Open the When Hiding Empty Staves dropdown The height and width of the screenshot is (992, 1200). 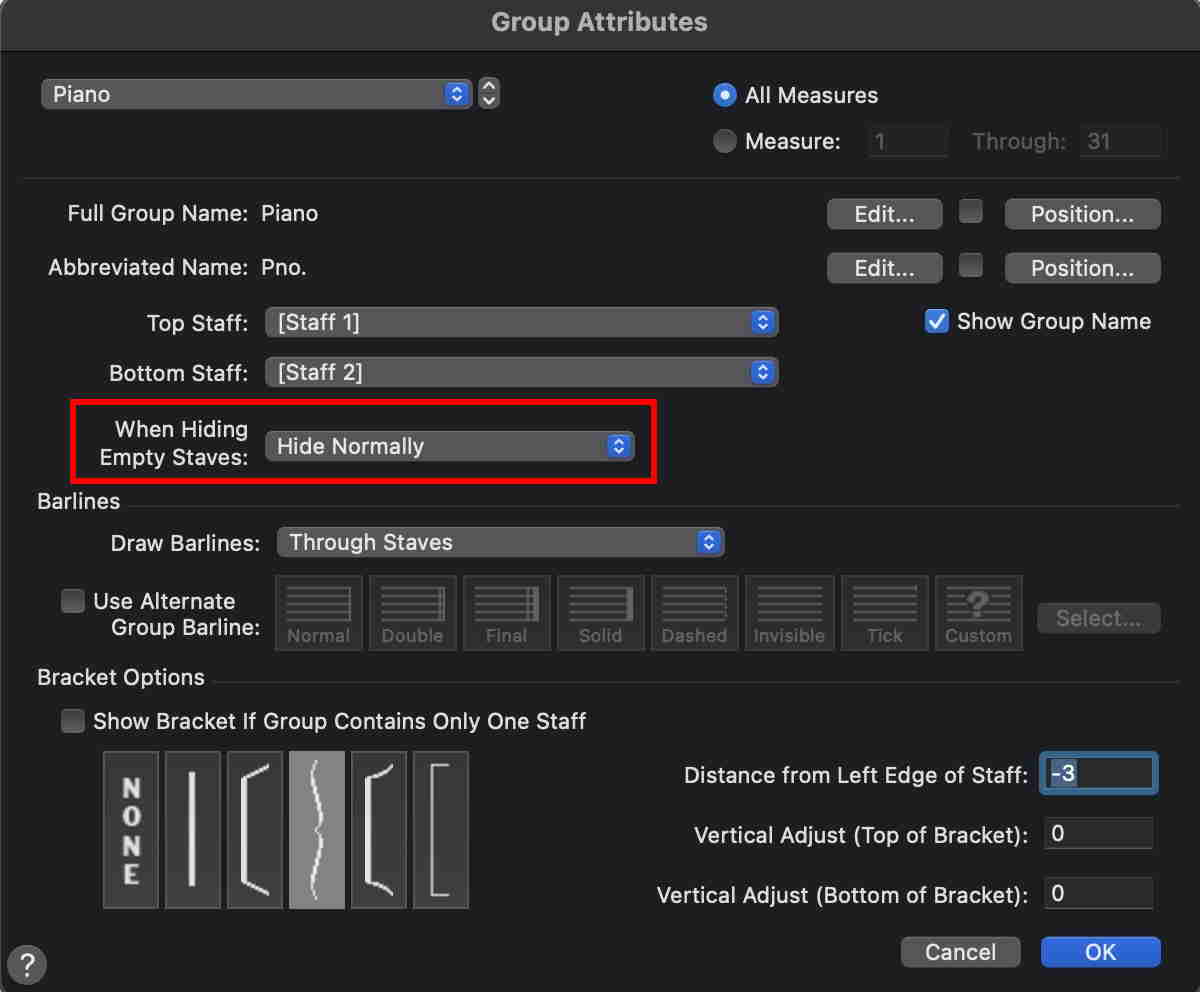[449, 446]
